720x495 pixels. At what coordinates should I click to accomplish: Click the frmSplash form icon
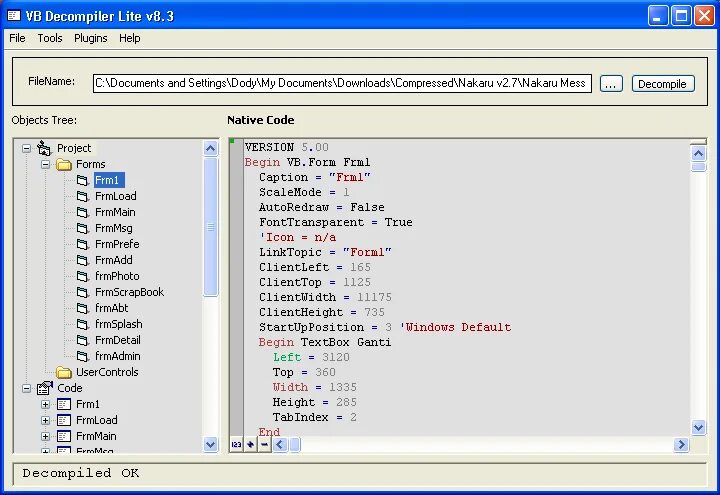(83, 324)
